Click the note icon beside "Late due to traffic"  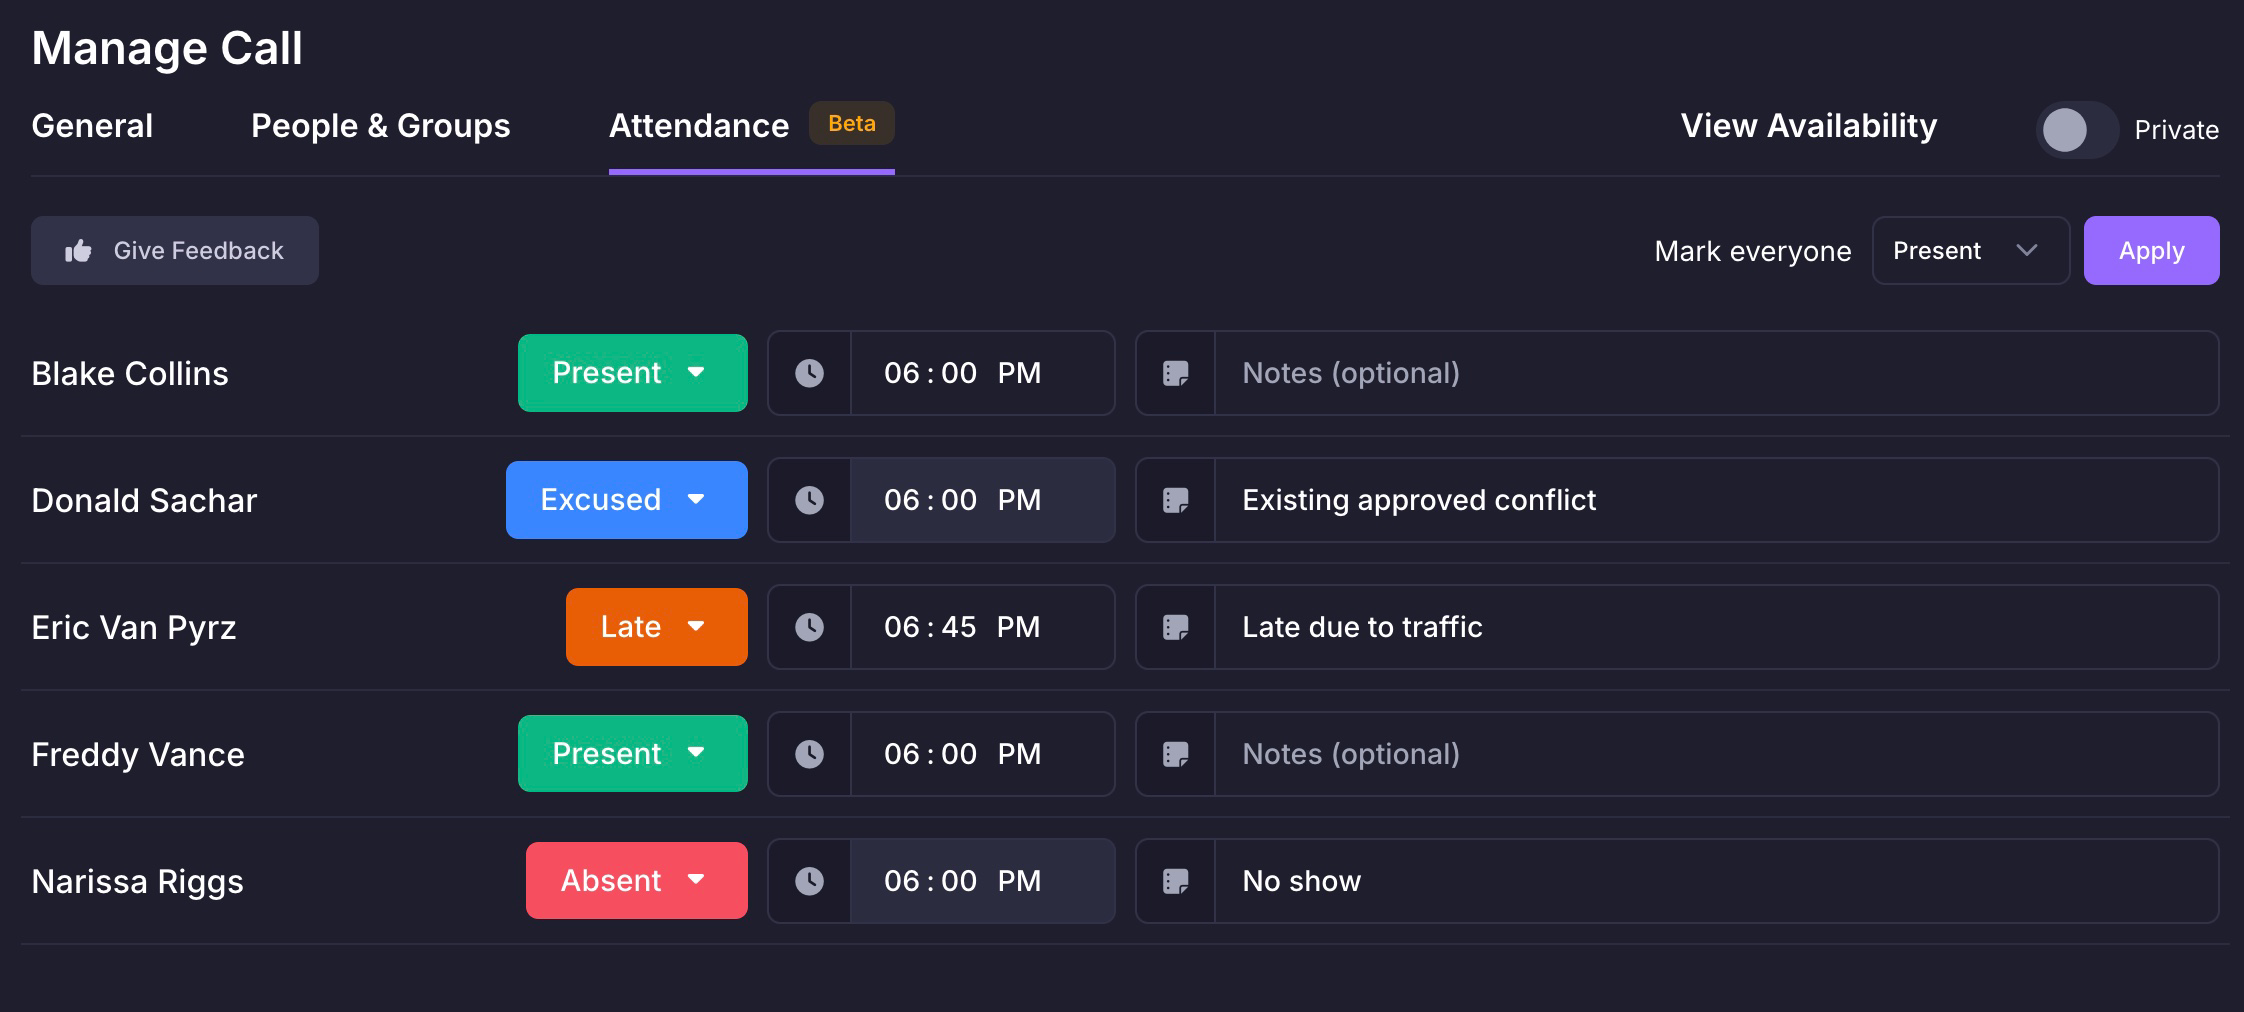[1175, 627]
